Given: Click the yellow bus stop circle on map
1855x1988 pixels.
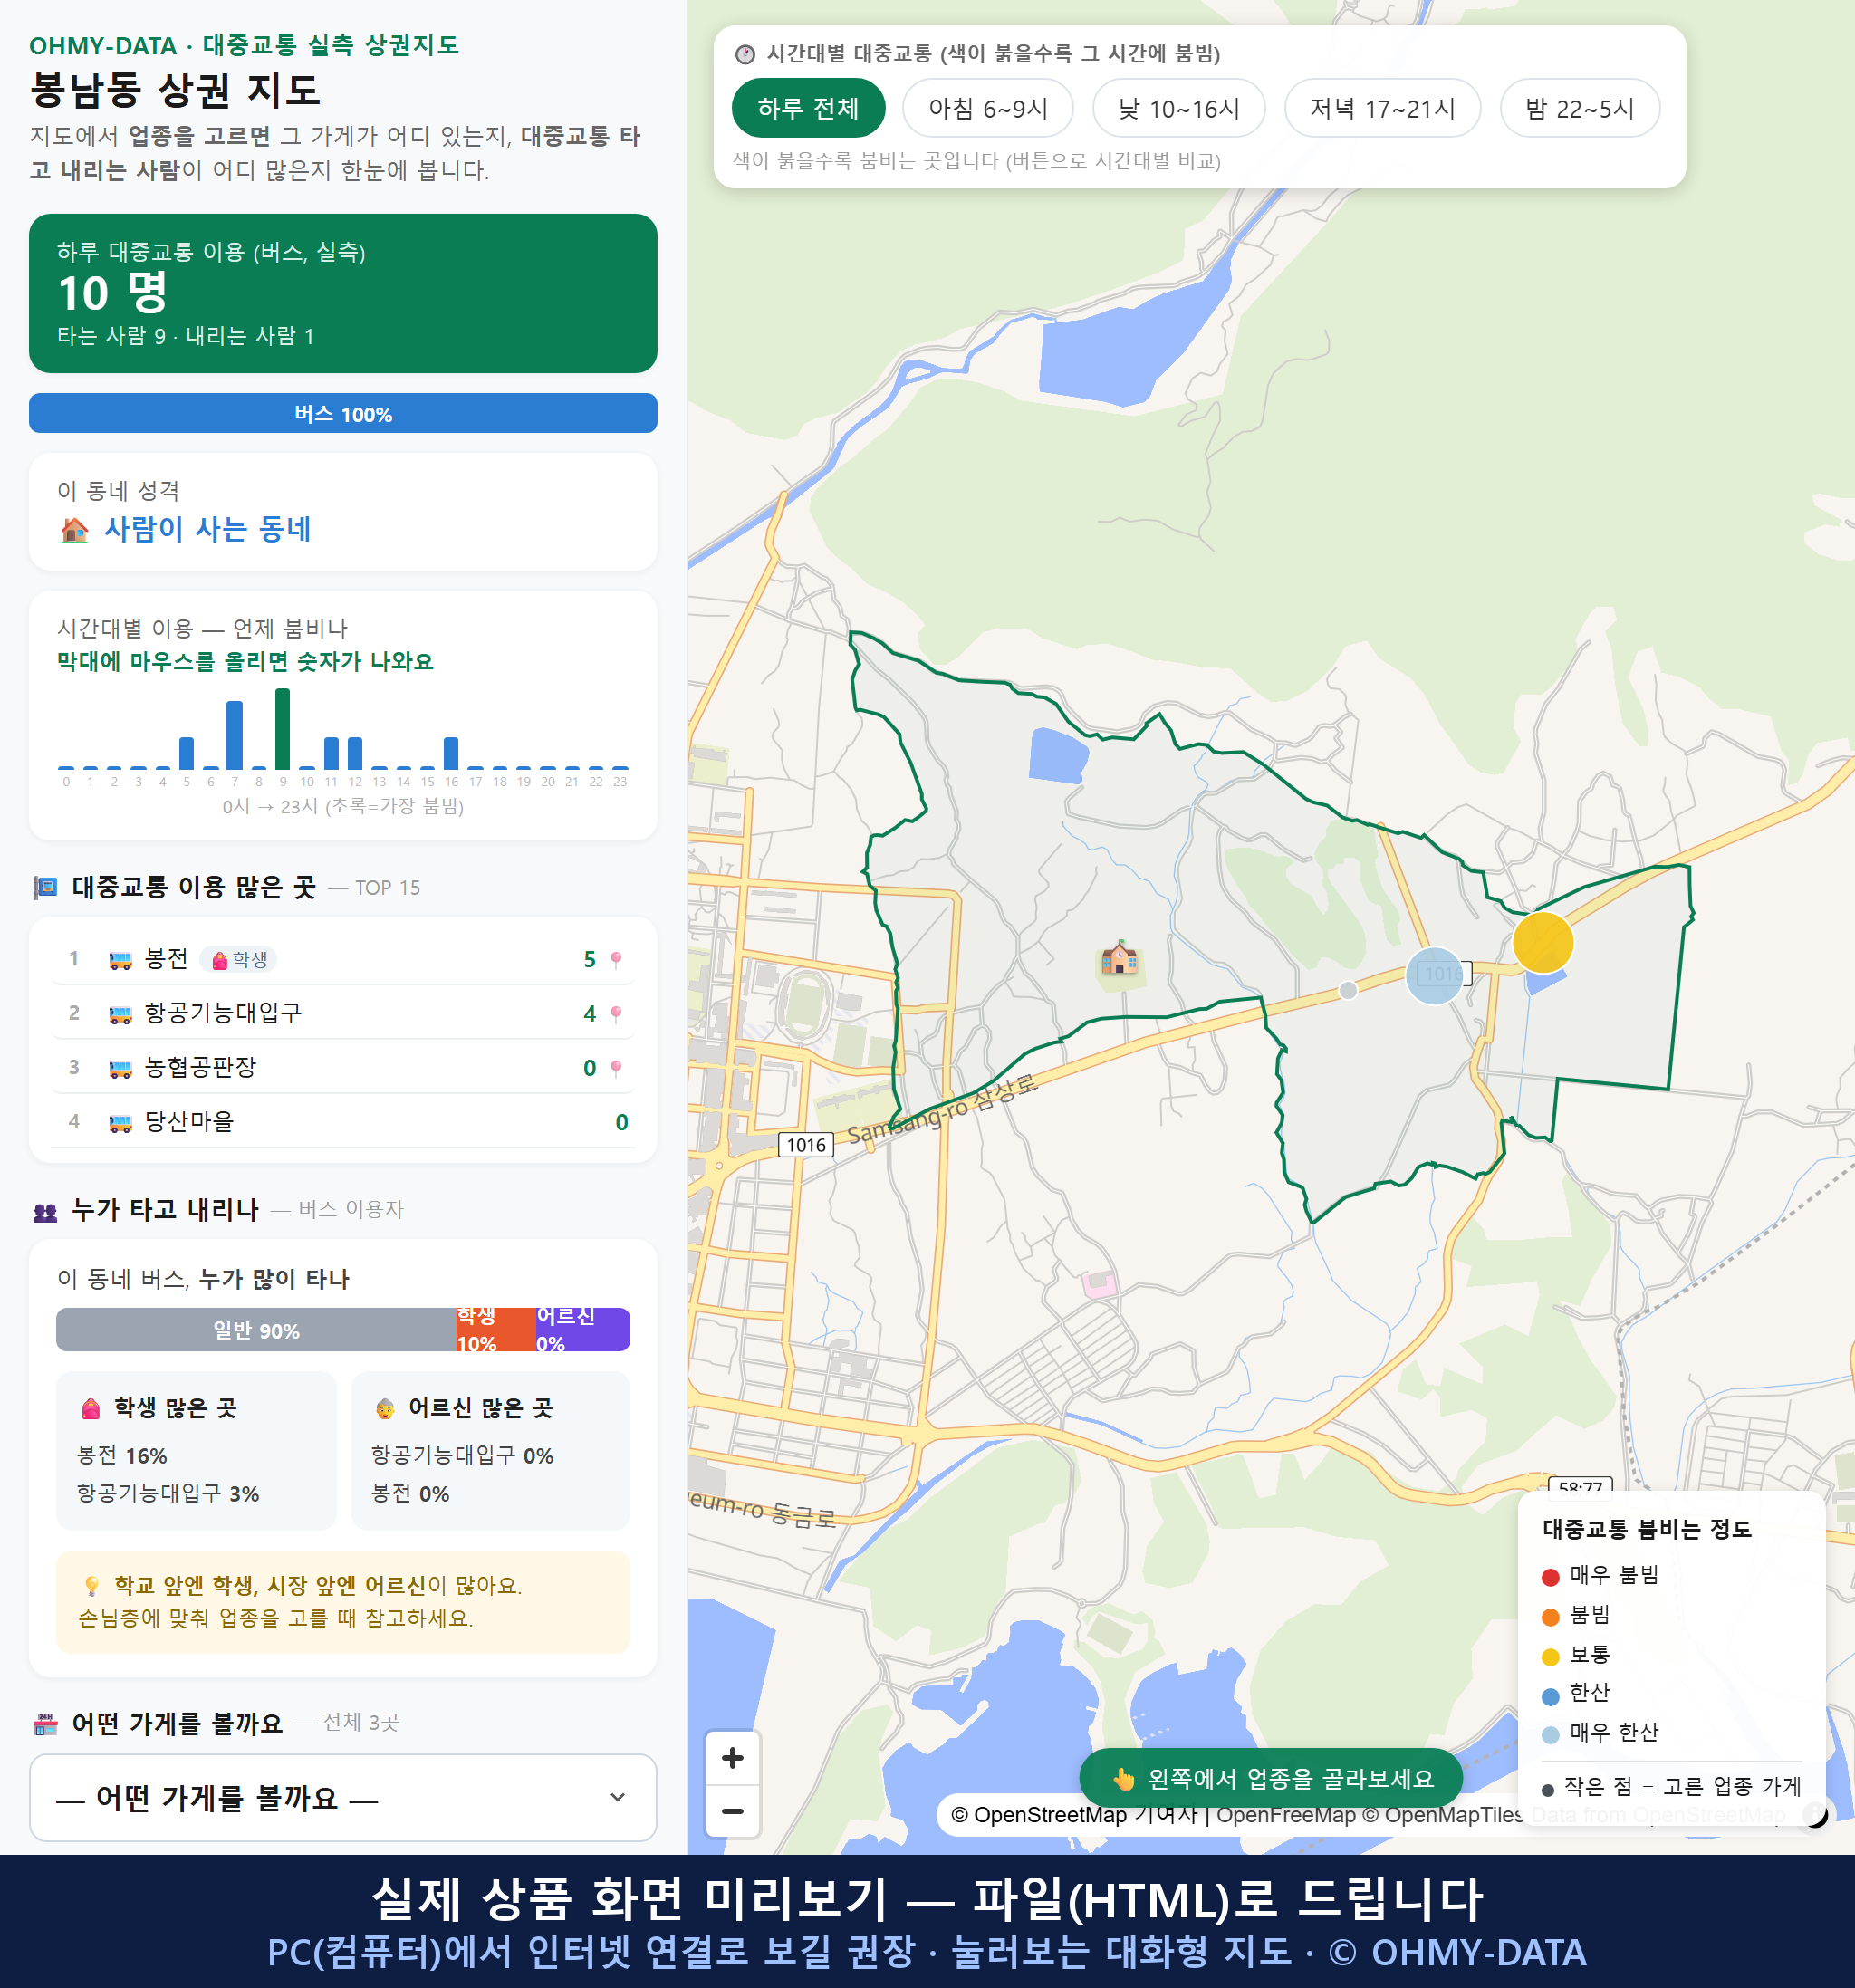Looking at the screenshot, I should (1543, 942).
